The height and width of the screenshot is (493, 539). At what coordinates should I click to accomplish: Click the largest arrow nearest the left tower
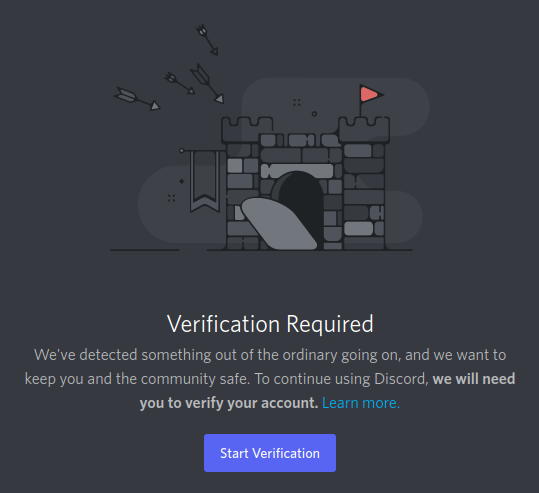coord(207,84)
